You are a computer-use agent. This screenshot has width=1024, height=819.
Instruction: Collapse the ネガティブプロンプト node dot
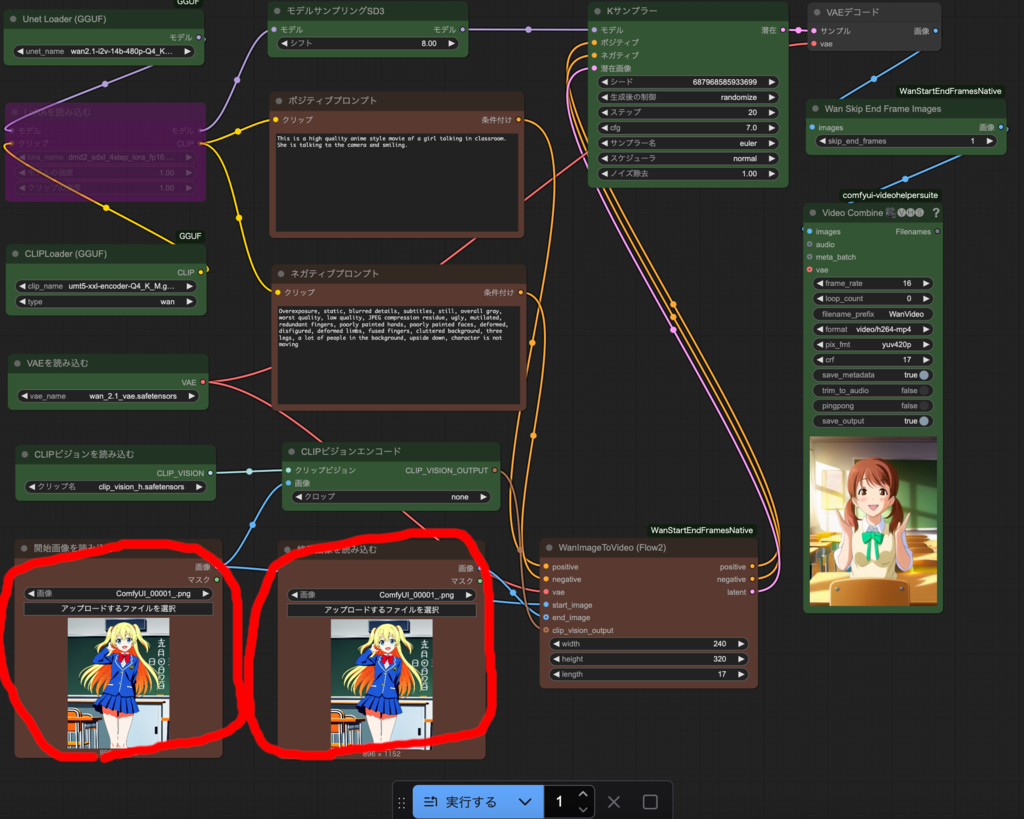tap(281, 274)
